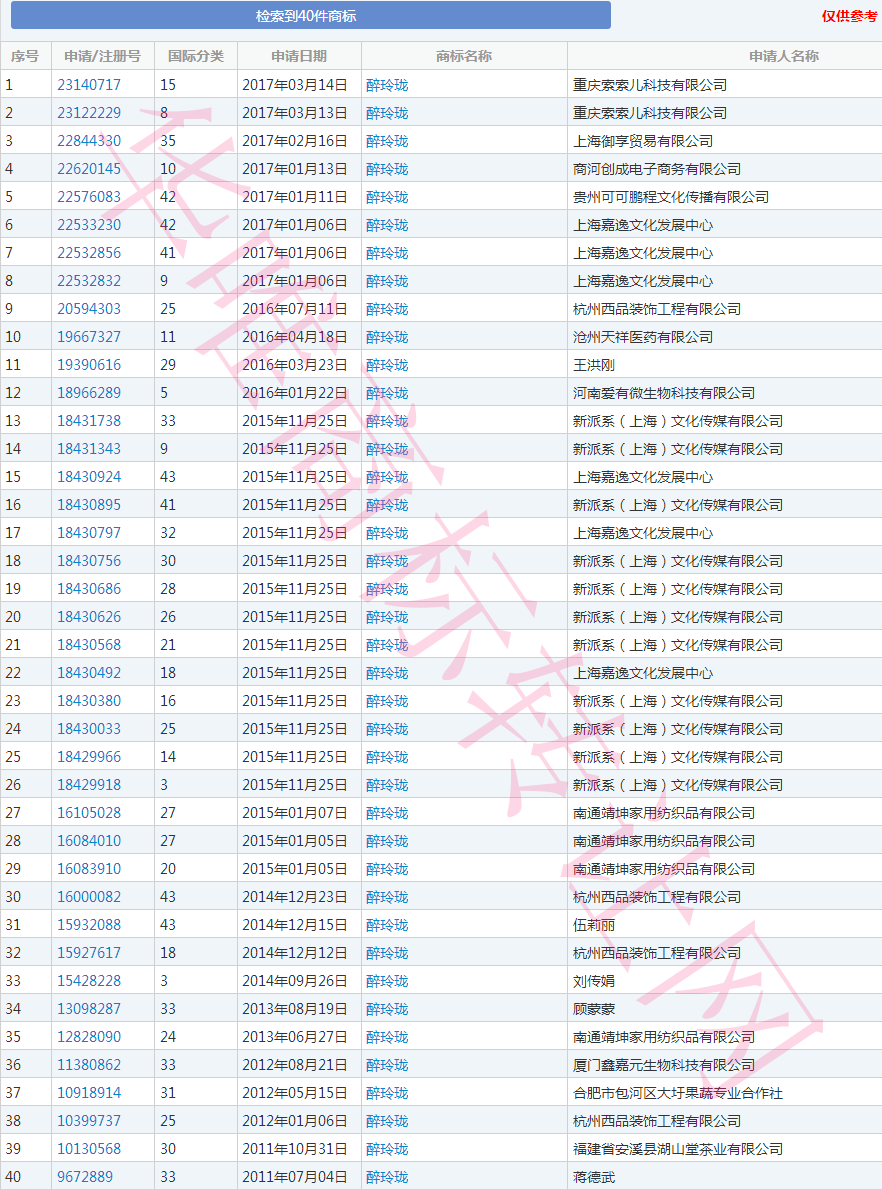
Task: Select the 申请/注册号 column header
Action: pos(102,56)
